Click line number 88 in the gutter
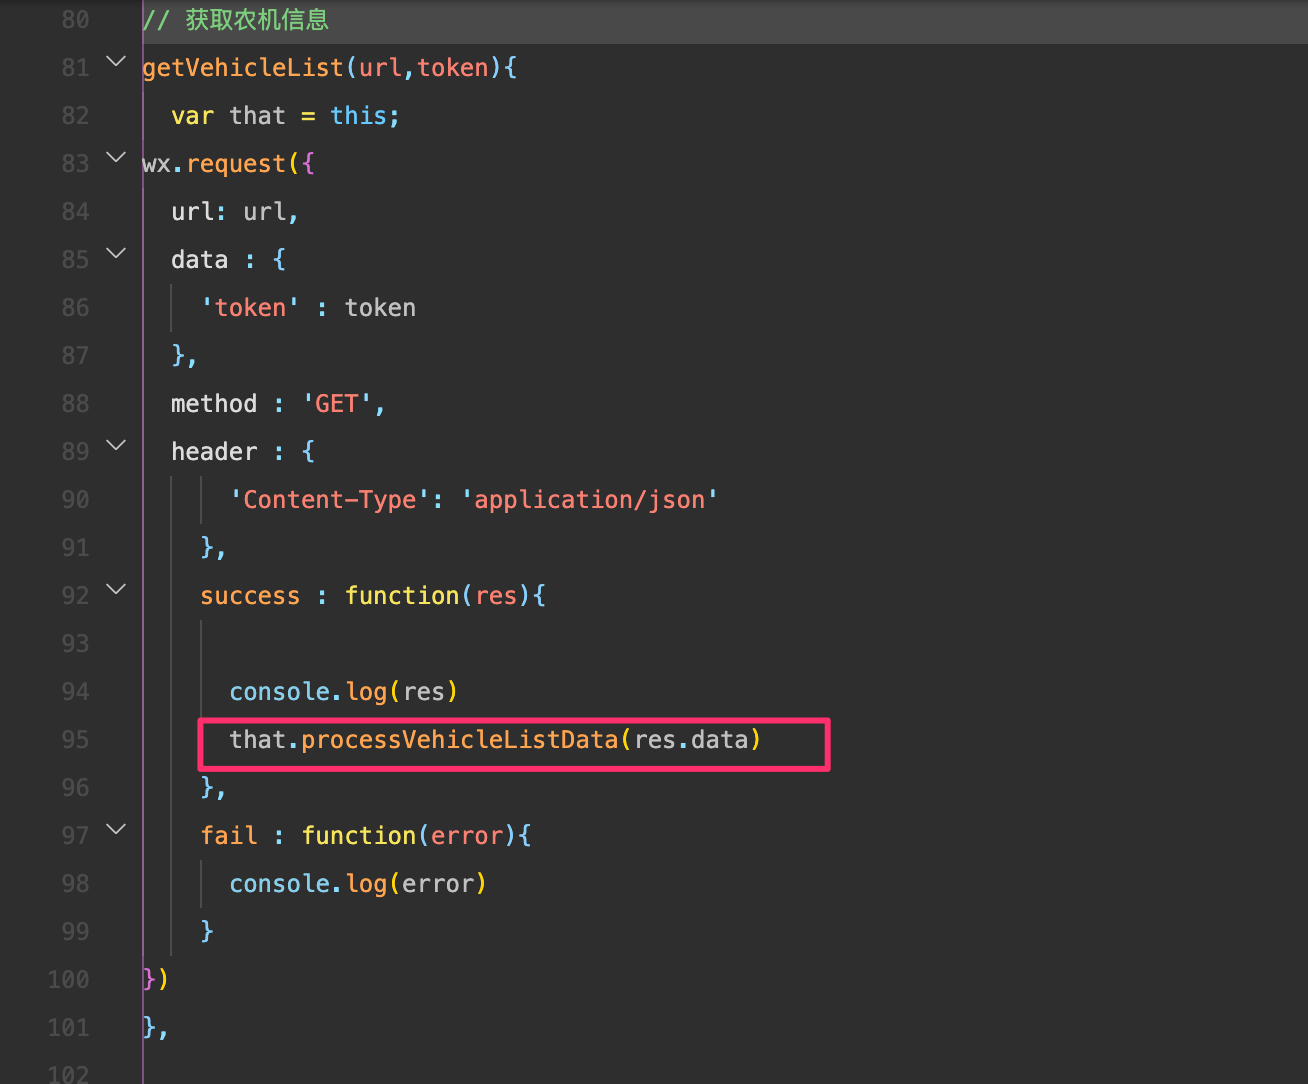 (75, 404)
